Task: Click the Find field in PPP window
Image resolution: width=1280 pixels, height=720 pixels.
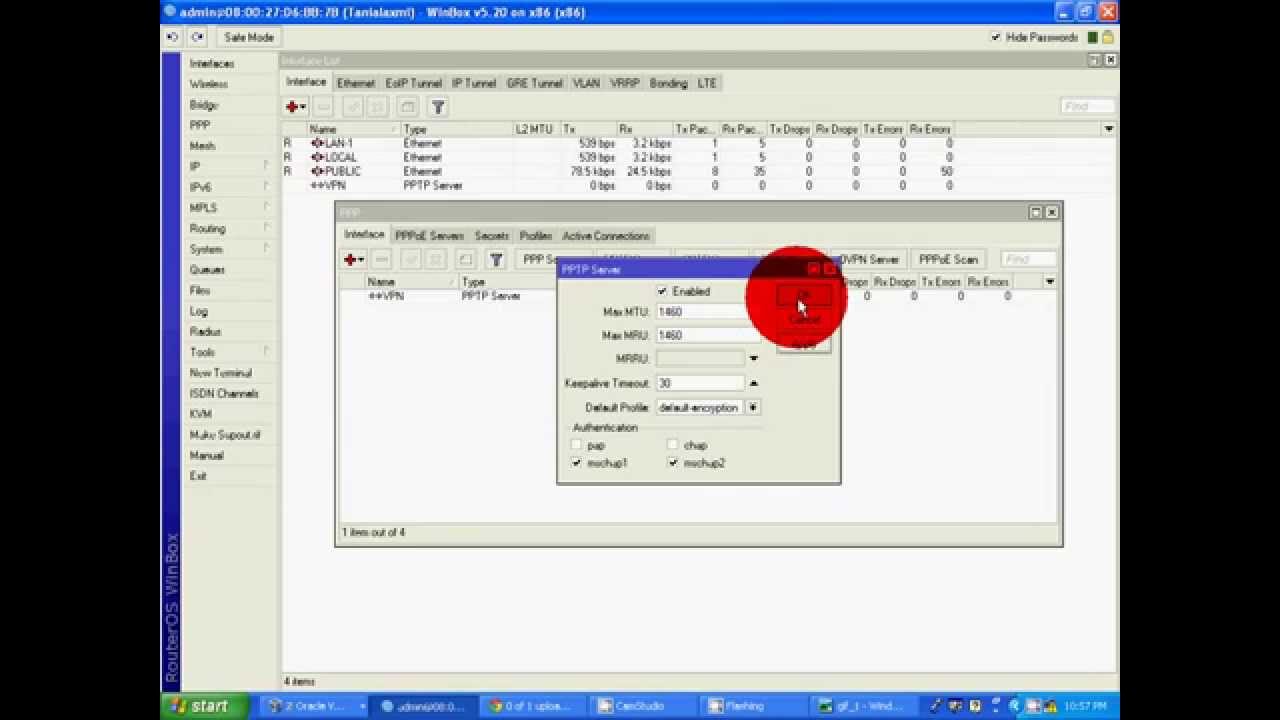Action: (1028, 259)
